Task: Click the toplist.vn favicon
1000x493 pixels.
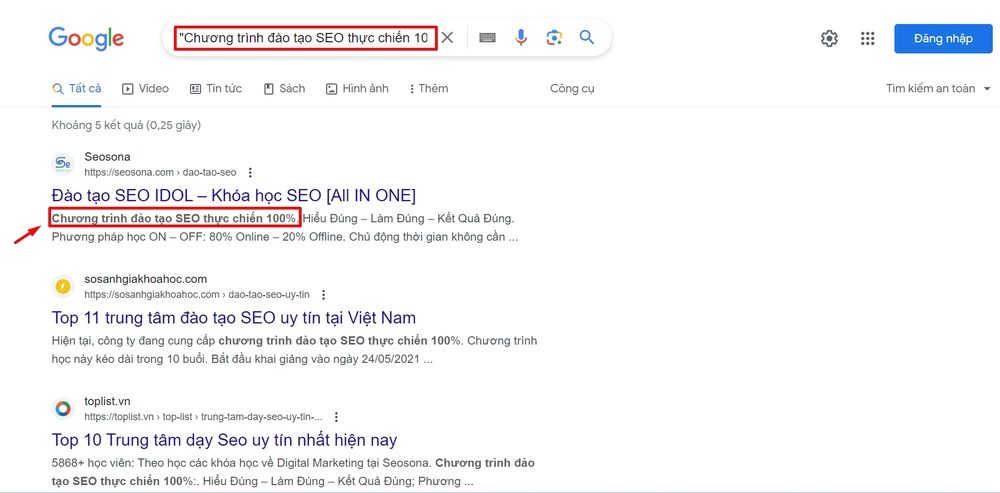Action: (x=62, y=409)
